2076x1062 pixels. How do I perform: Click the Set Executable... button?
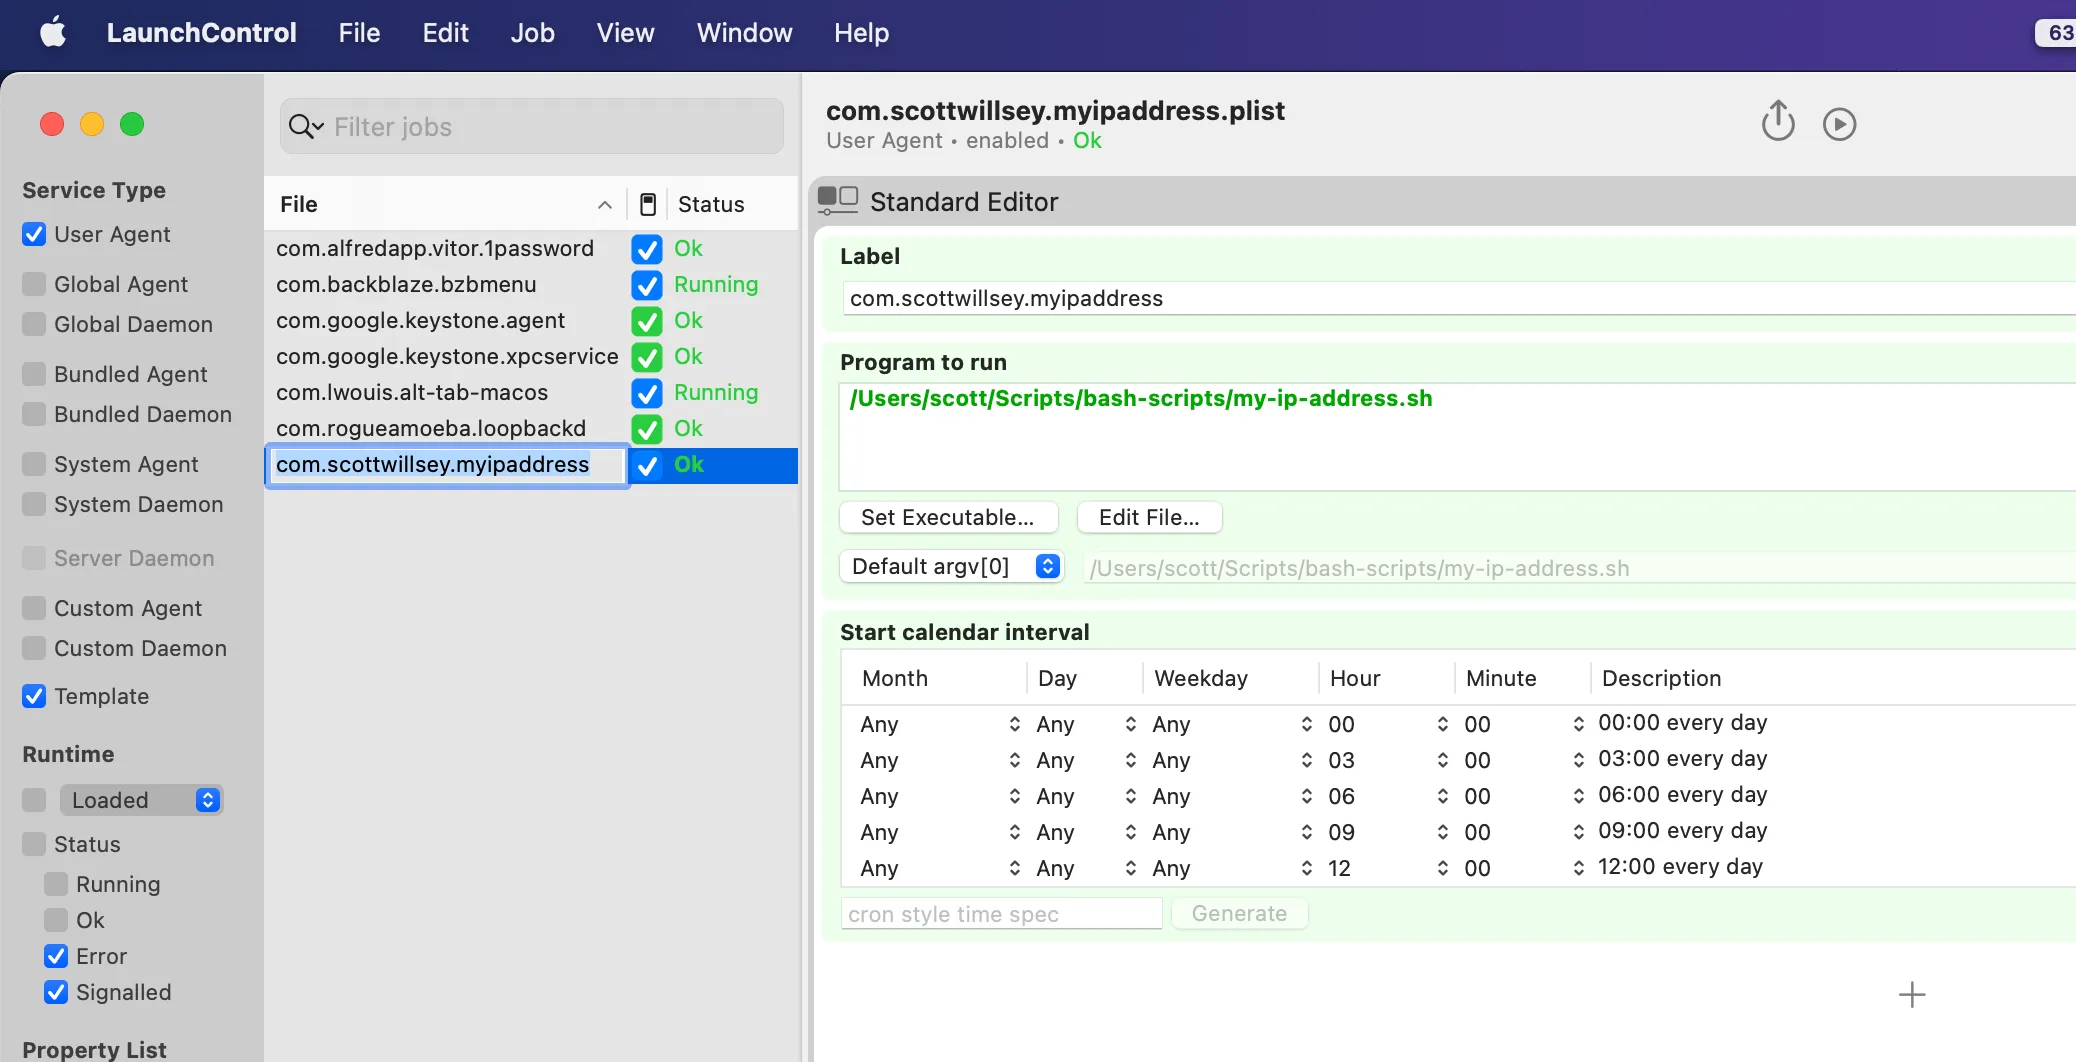tap(947, 517)
